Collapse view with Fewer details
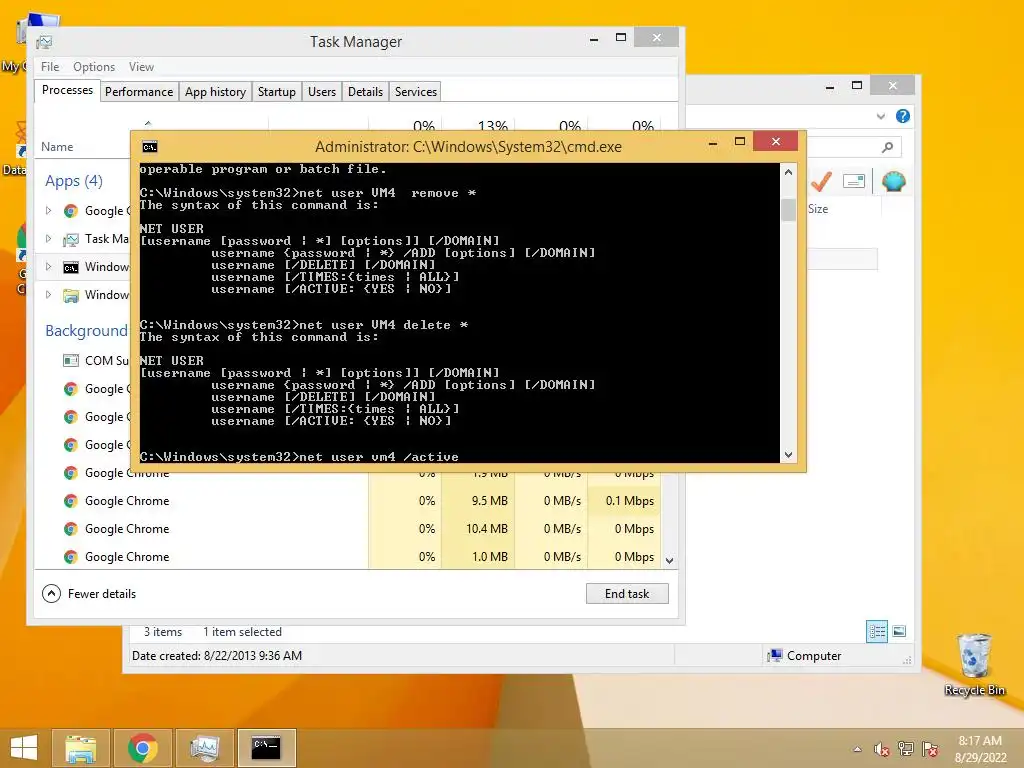 [89, 594]
